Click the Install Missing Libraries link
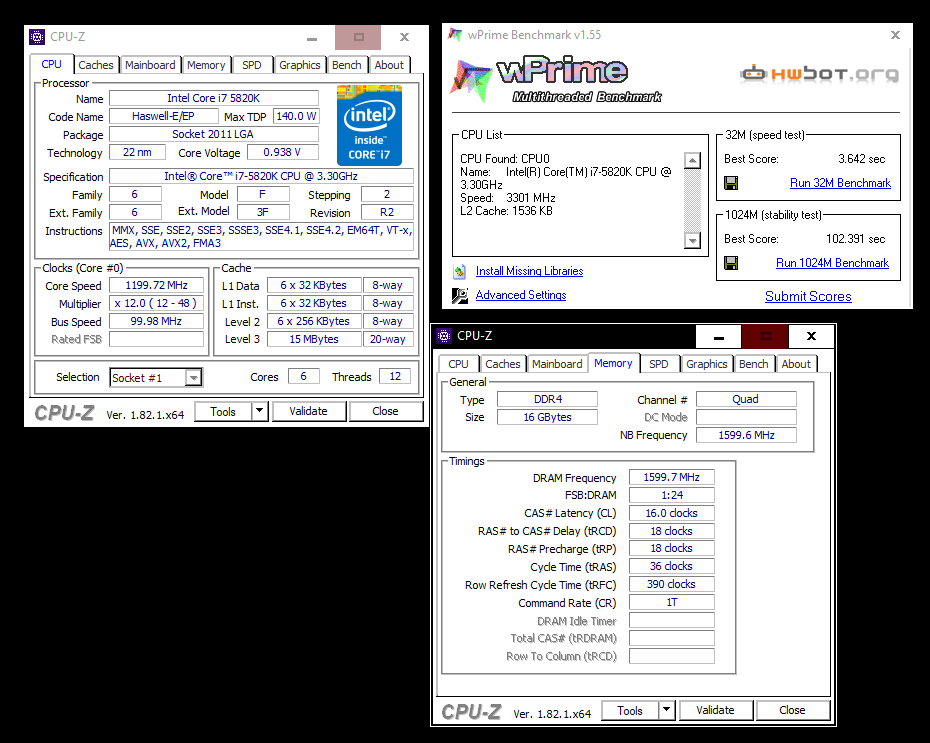 tap(529, 271)
